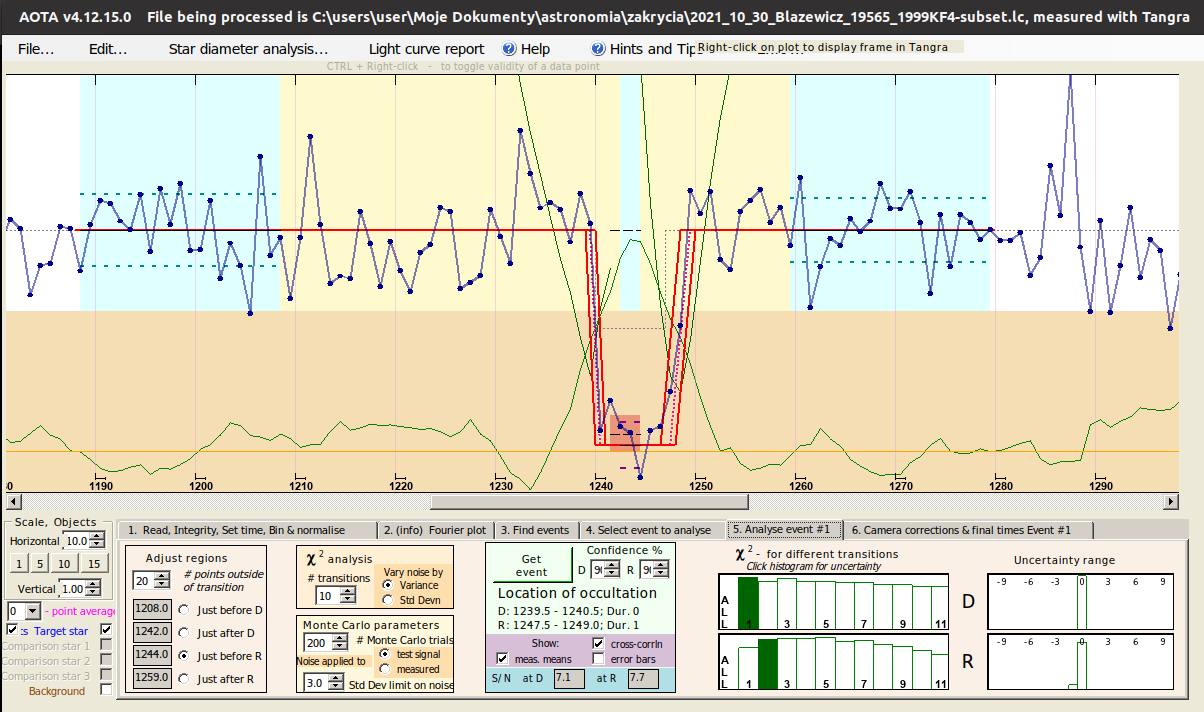
Task: Click dark green bar 2 in R histogram
Action: [768, 664]
